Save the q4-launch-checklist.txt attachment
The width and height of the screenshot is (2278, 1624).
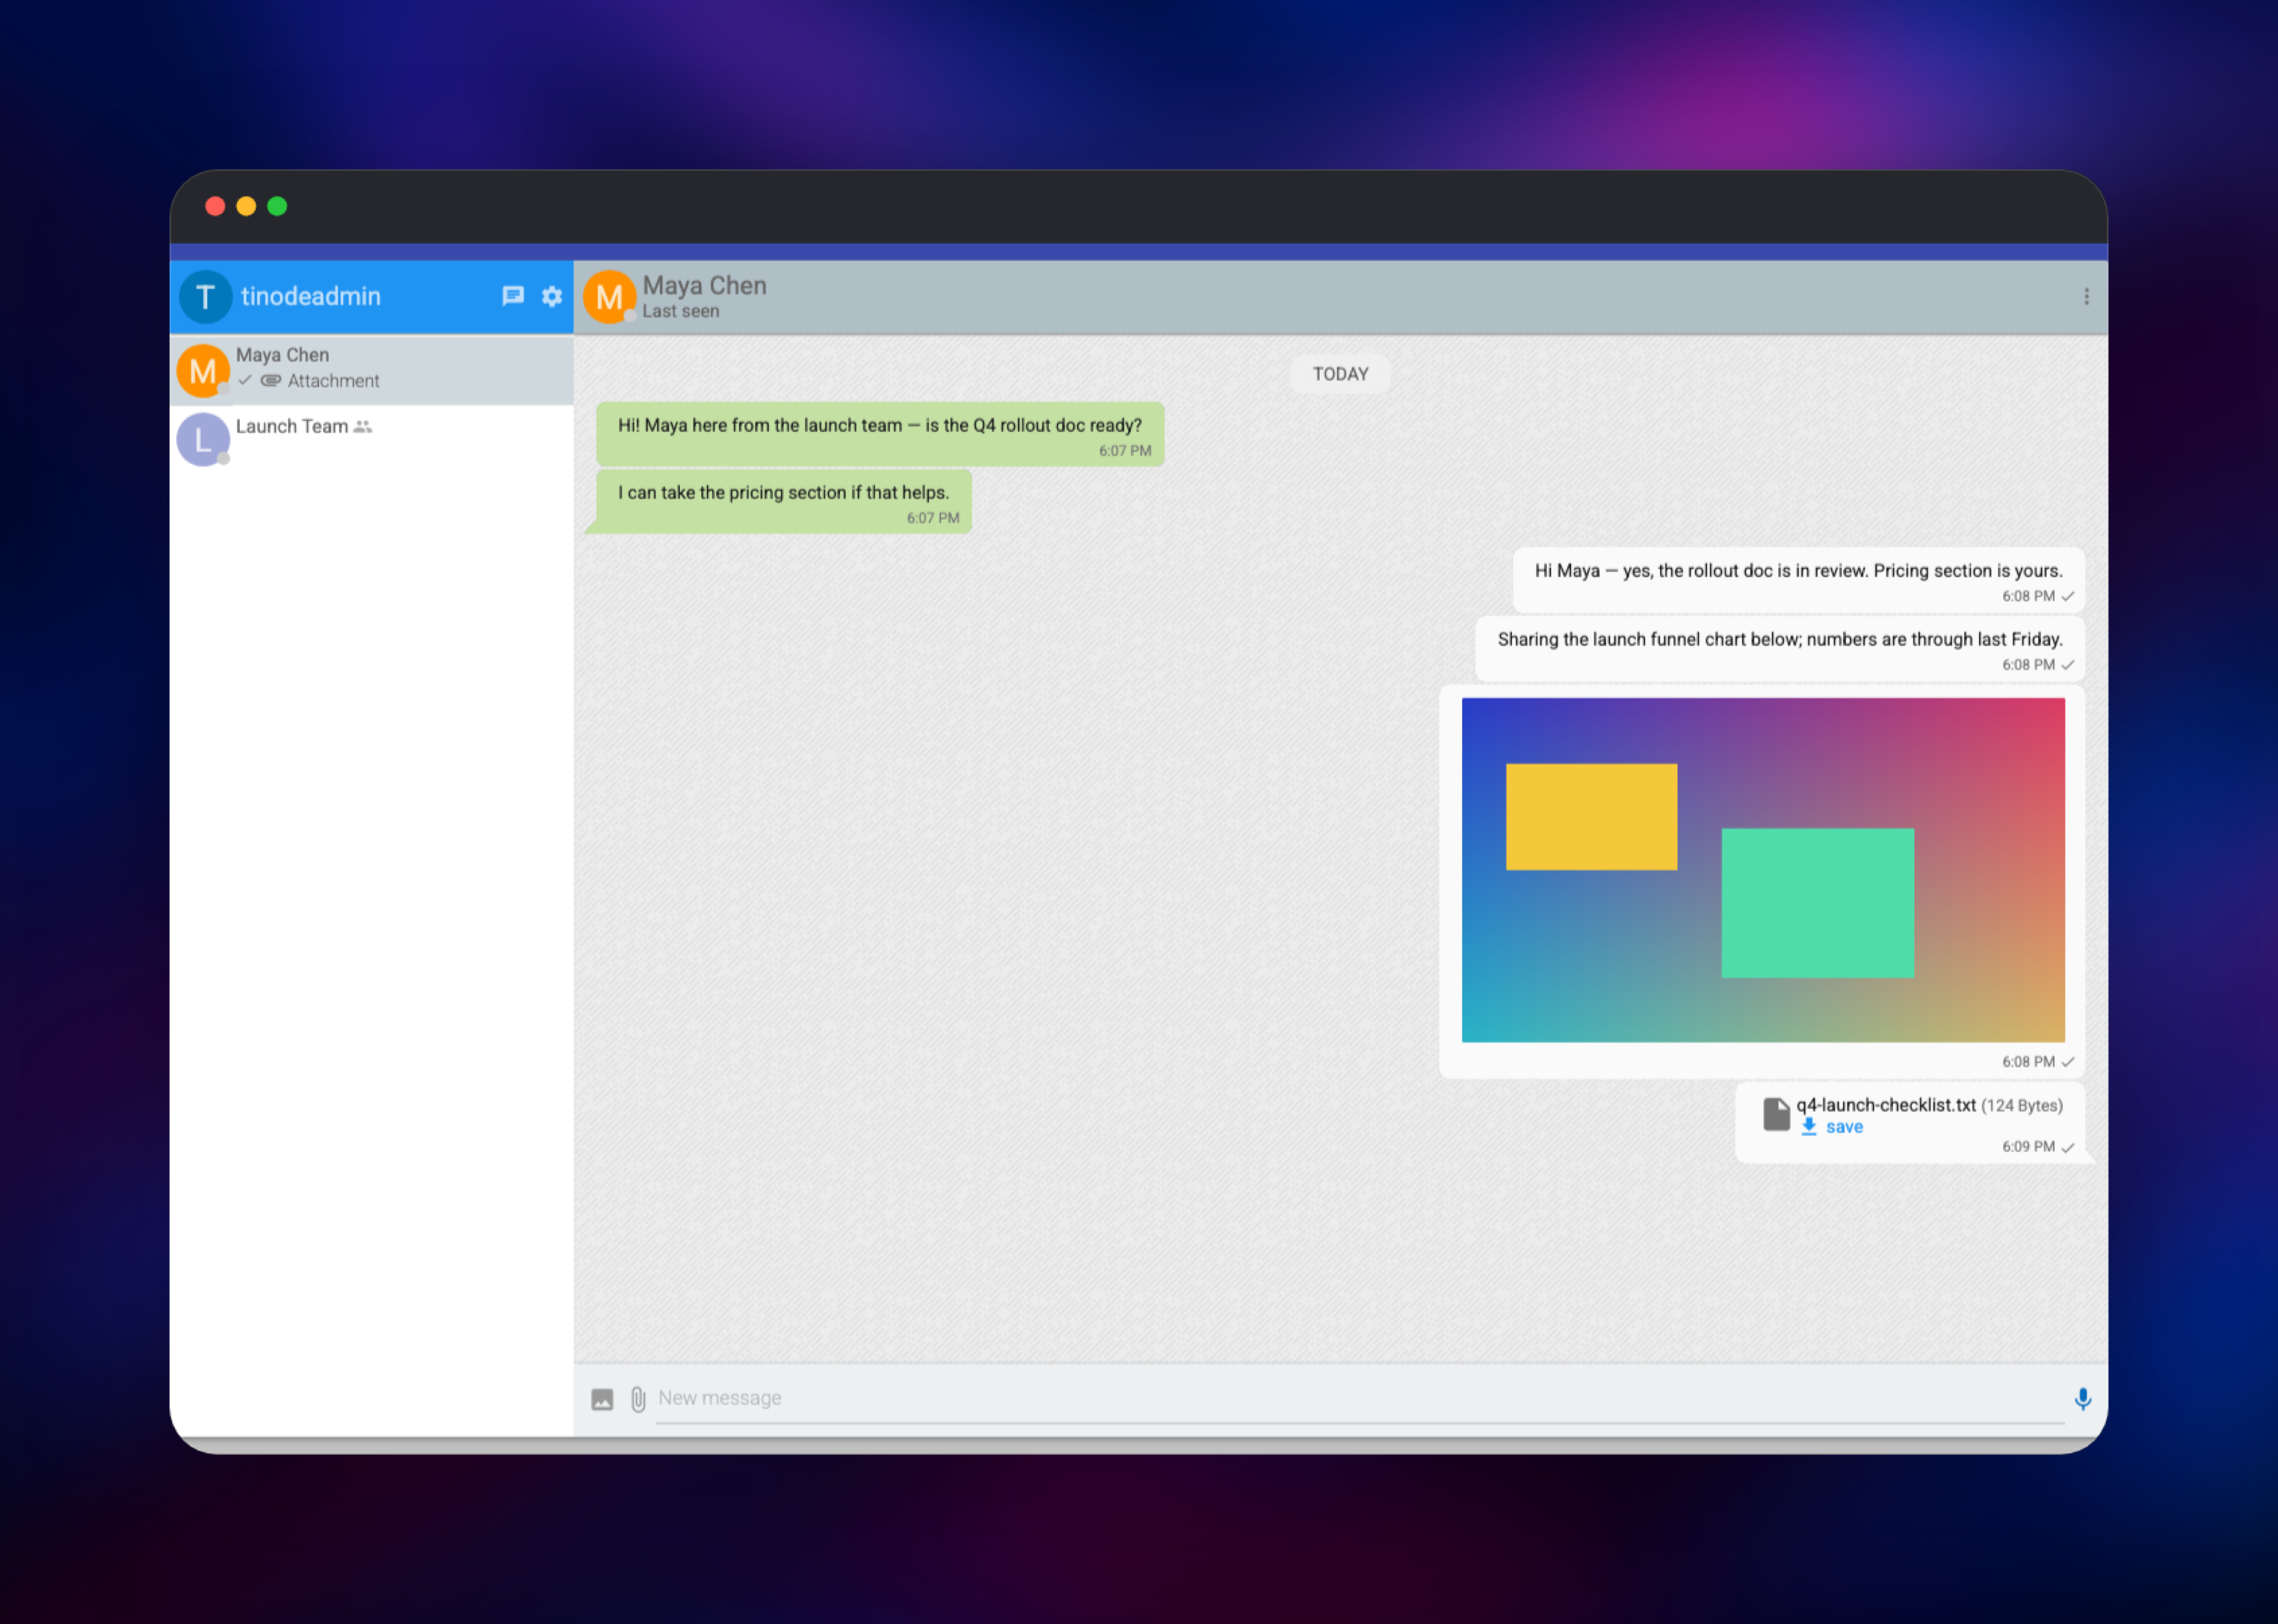(1832, 1127)
